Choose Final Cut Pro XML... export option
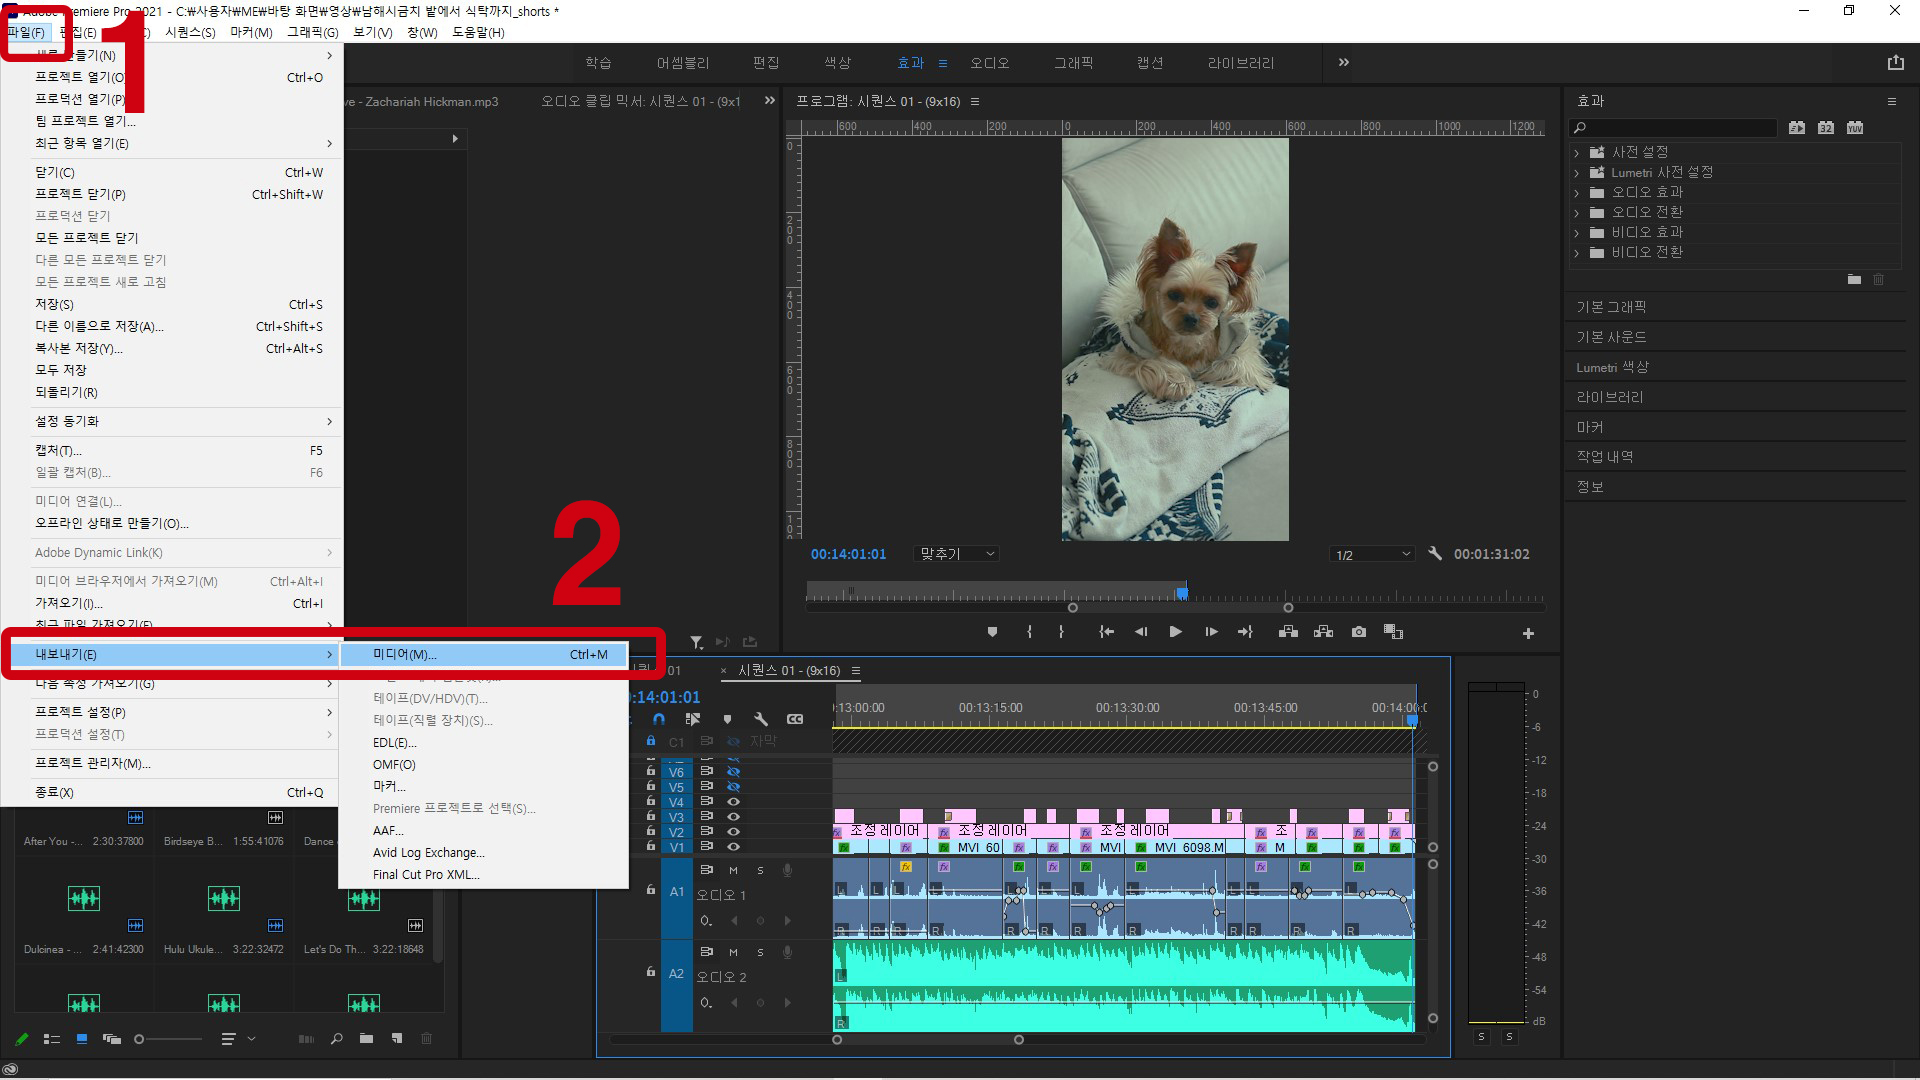The height and width of the screenshot is (1080, 1920). click(426, 874)
